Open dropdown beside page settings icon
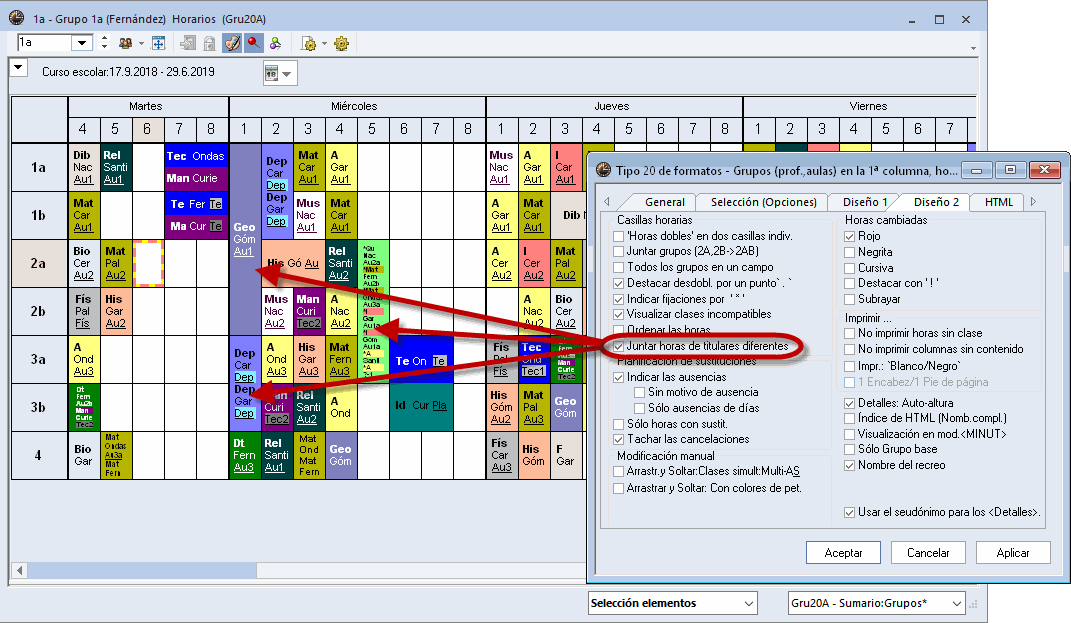1071x623 pixels. (324, 44)
